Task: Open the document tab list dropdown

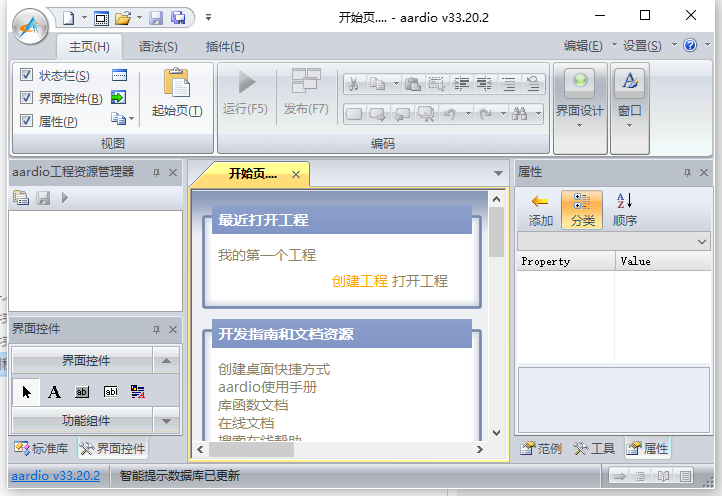Action: (498, 174)
